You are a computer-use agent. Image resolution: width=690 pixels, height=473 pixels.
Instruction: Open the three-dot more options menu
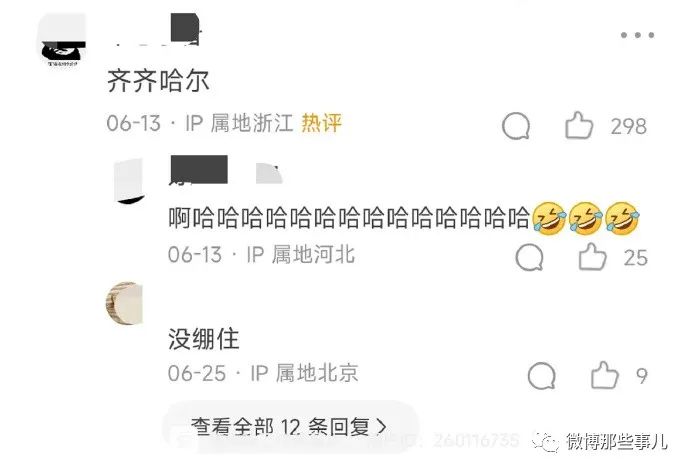[637, 35]
